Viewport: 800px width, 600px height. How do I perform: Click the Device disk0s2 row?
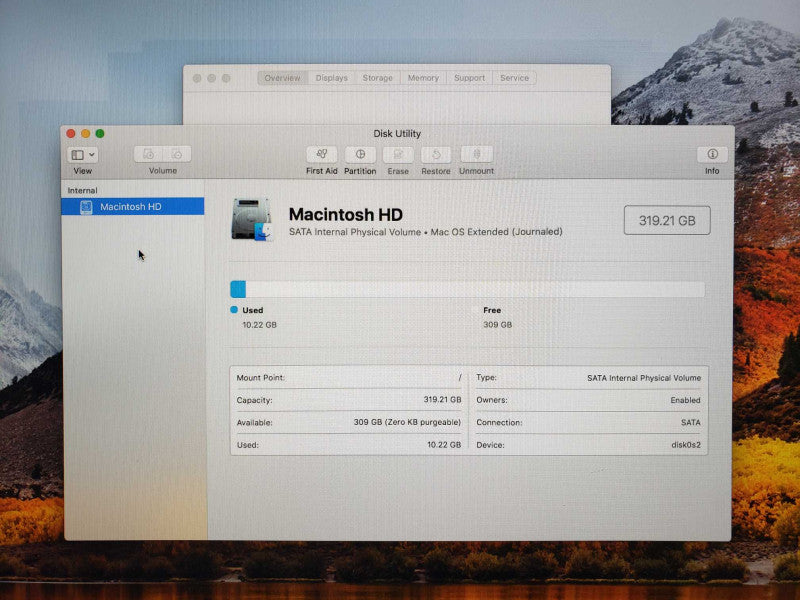click(588, 445)
